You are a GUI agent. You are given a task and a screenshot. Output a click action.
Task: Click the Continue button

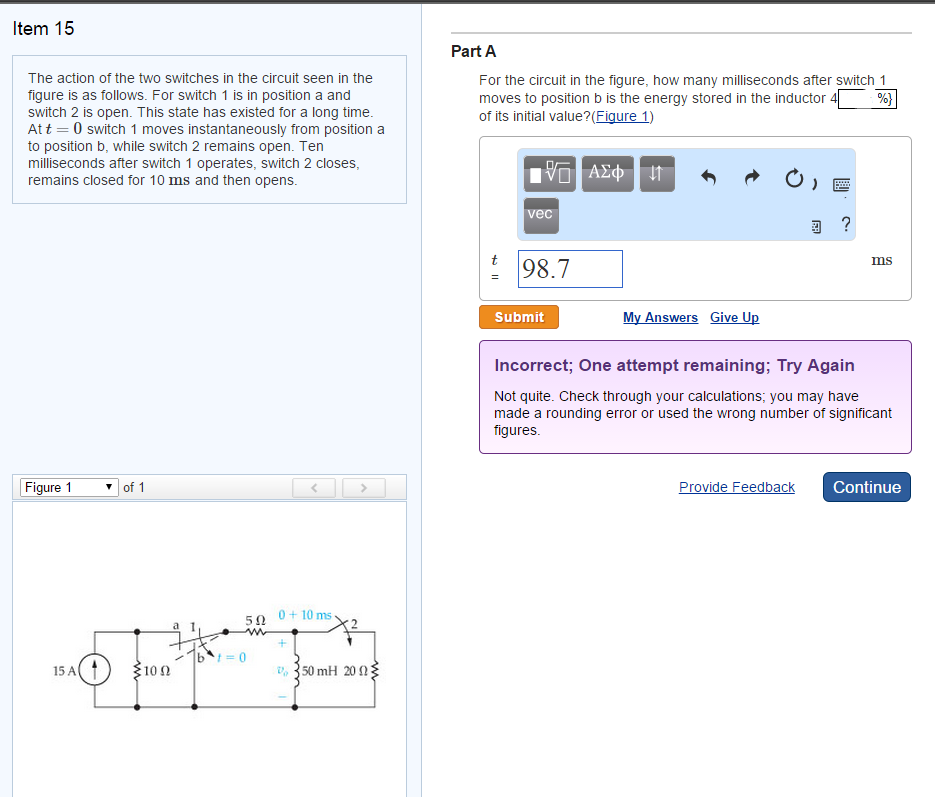coord(866,487)
